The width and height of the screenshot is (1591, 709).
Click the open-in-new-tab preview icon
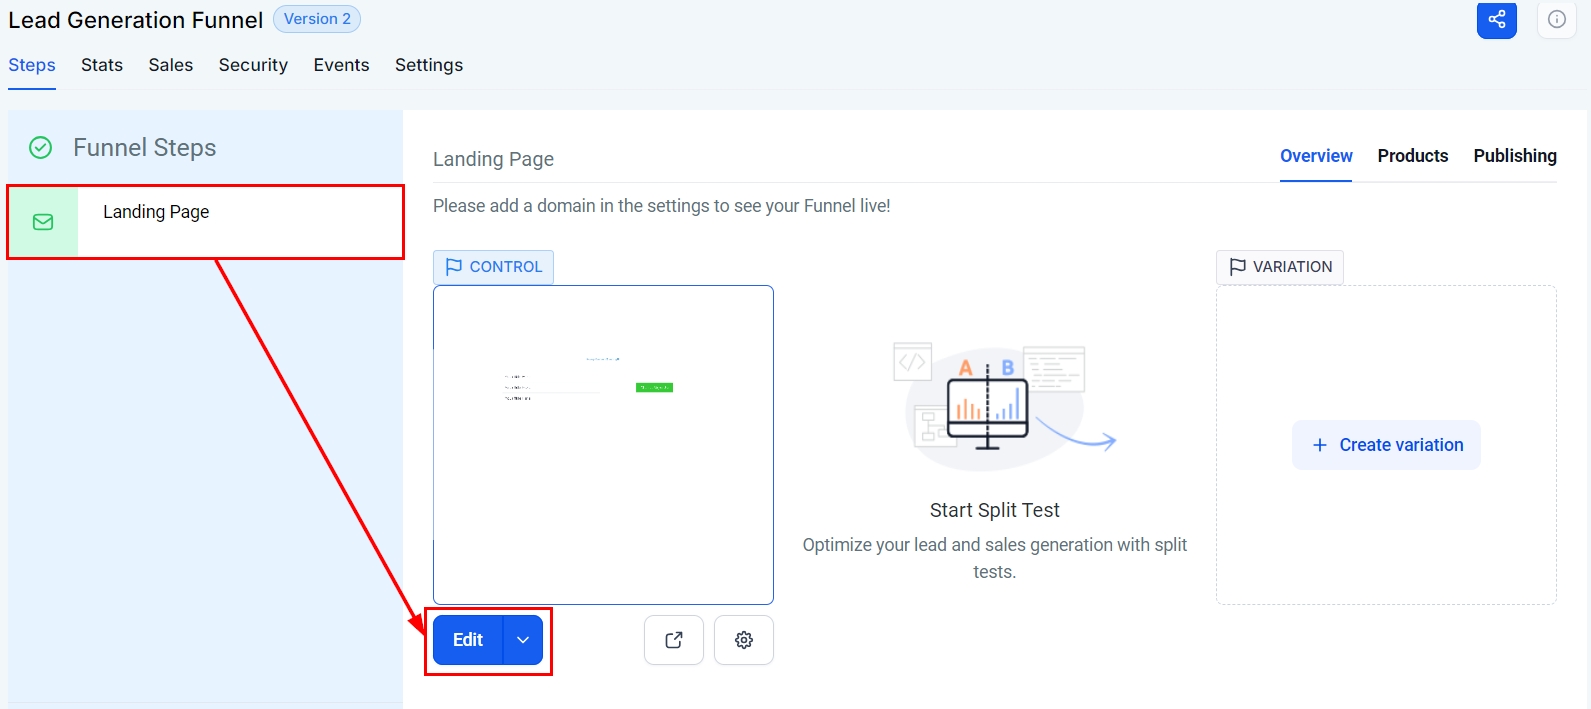pos(674,640)
